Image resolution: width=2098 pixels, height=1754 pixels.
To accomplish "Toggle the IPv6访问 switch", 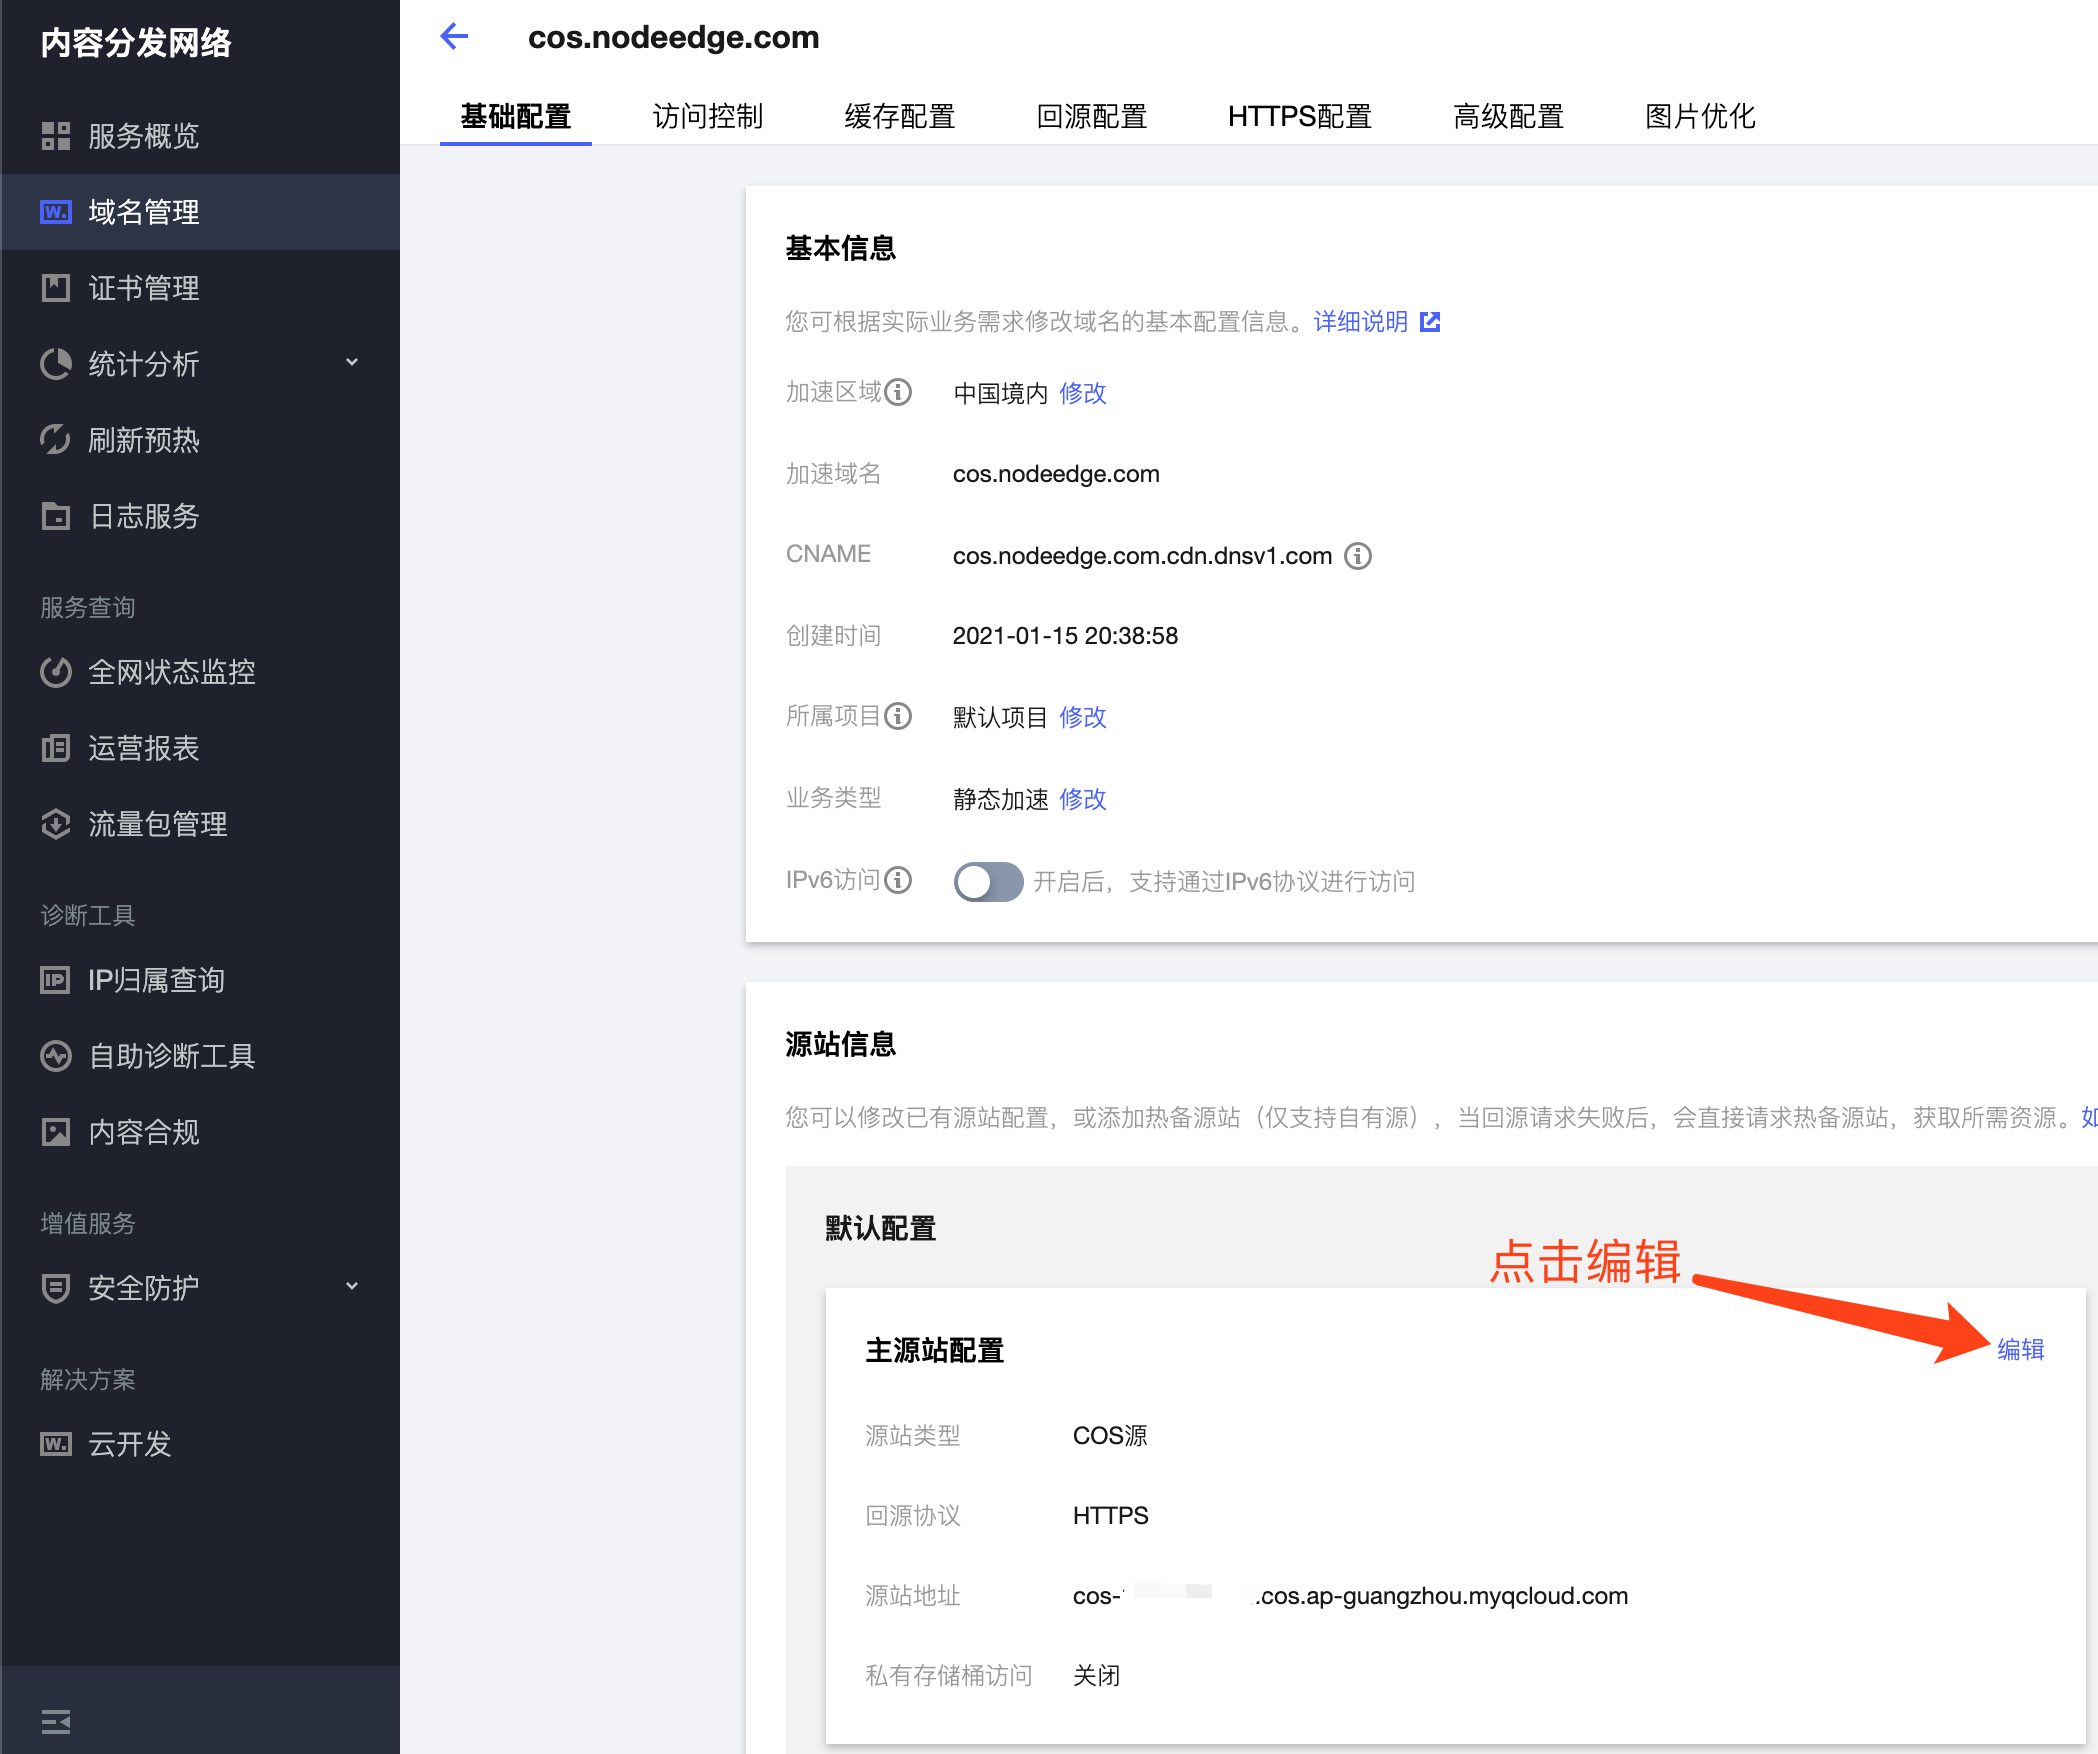I will (x=988, y=882).
